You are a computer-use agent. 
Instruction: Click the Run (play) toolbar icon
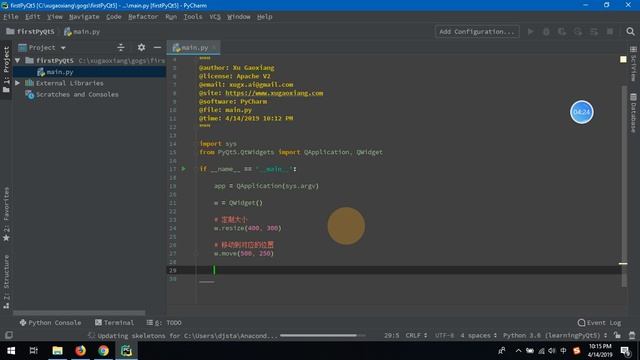pyautogui.click(x=530, y=31)
